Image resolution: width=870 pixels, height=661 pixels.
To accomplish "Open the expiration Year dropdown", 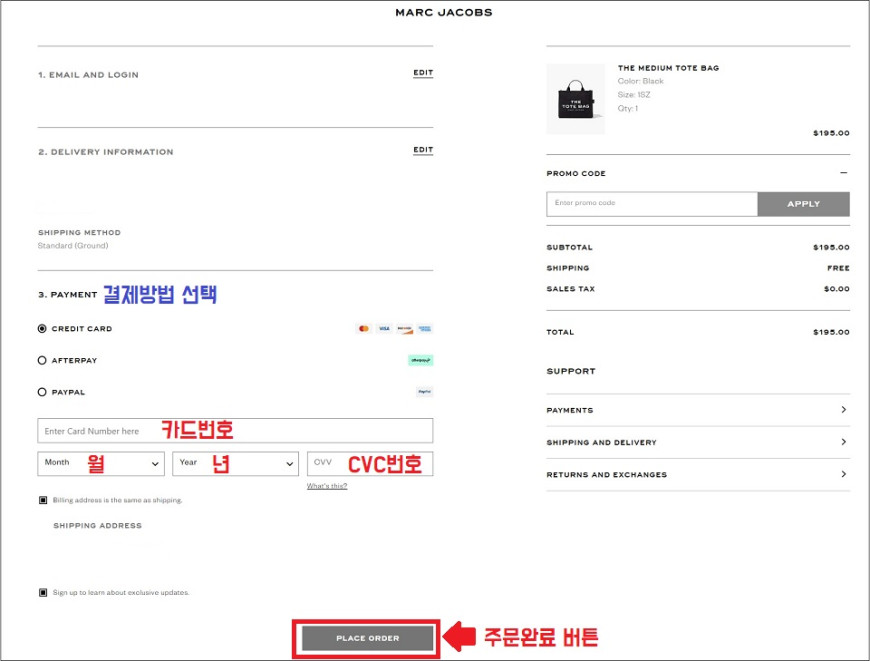I will click(235, 463).
